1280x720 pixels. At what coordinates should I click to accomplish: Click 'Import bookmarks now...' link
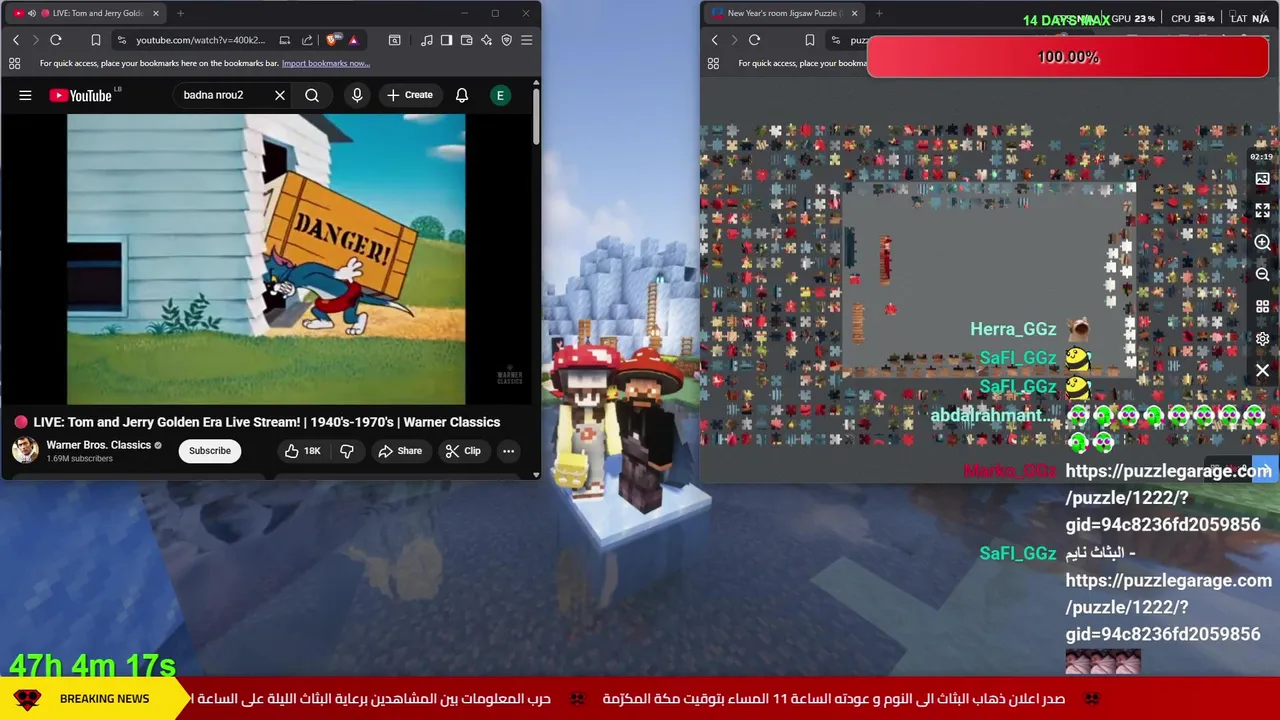(326, 63)
